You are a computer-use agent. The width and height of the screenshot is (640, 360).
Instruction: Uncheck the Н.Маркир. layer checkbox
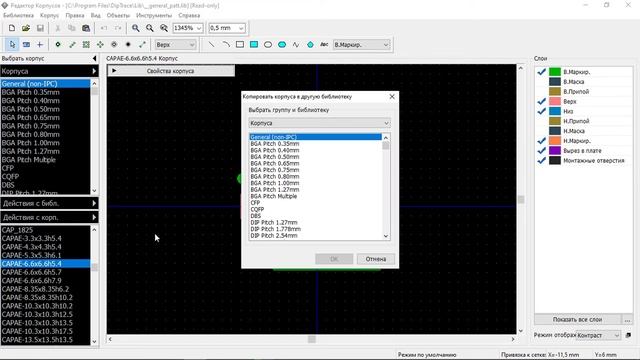pyautogui.click(x=542, y=140)
